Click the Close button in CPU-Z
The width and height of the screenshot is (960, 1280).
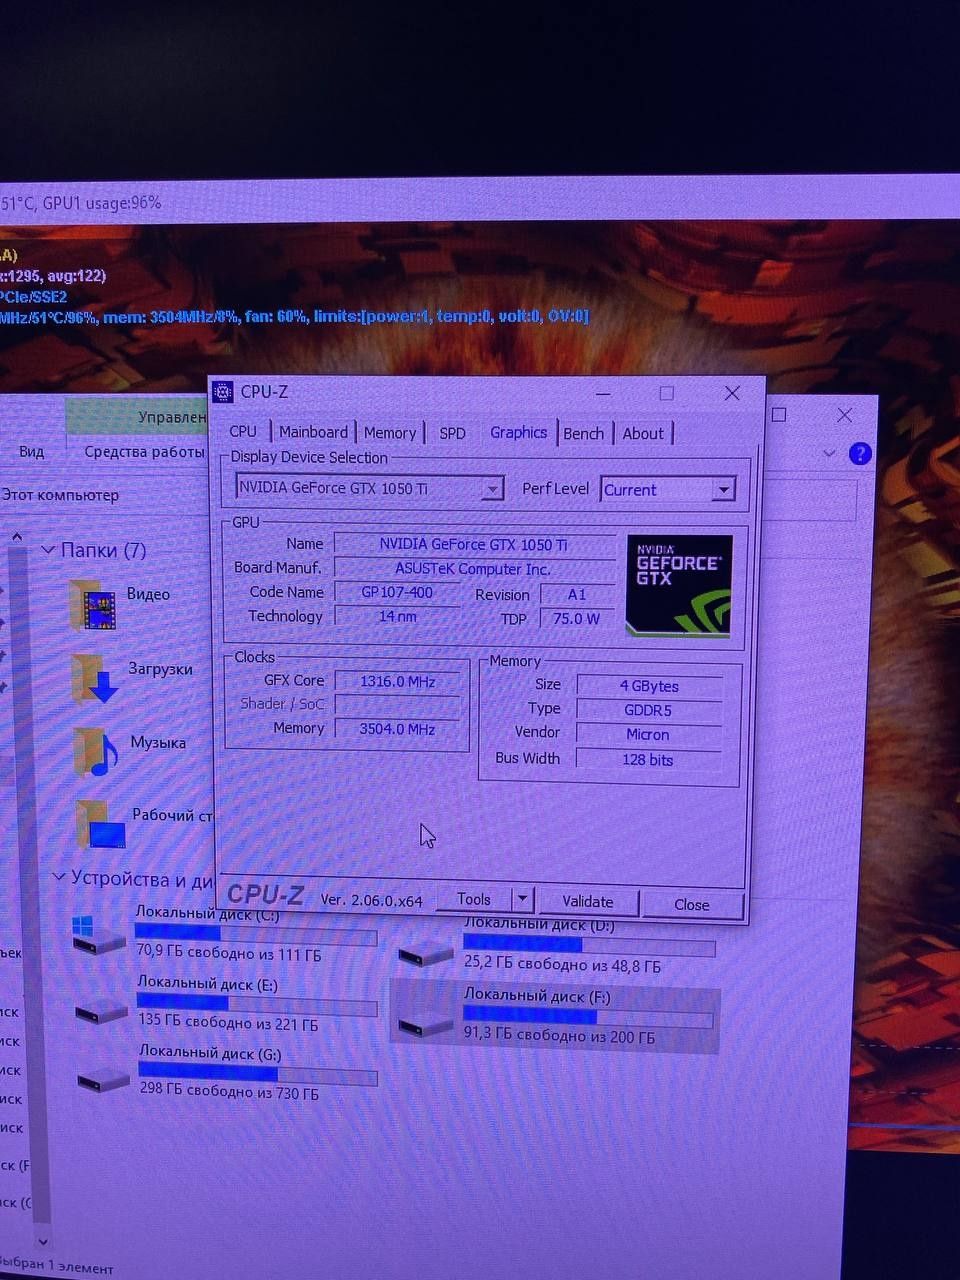pos(692,904)
